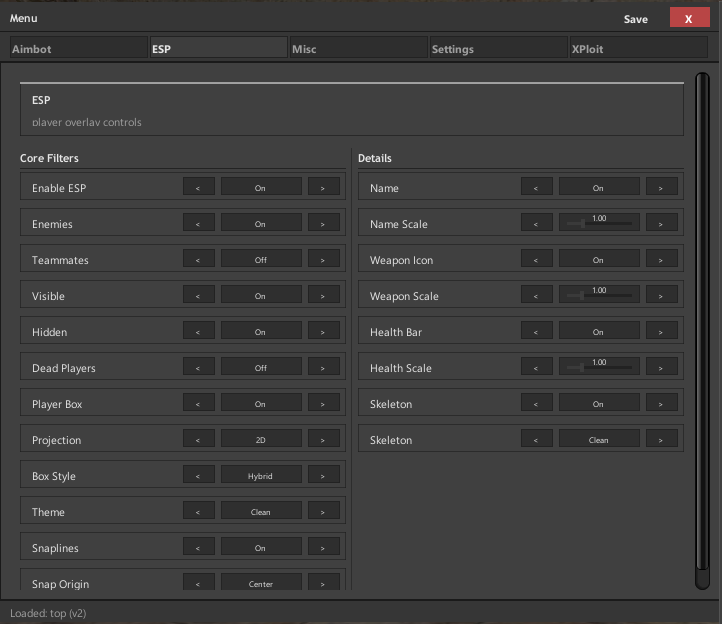
Task: Increase Name Scale with right arrow
Action: coord(662,222)
